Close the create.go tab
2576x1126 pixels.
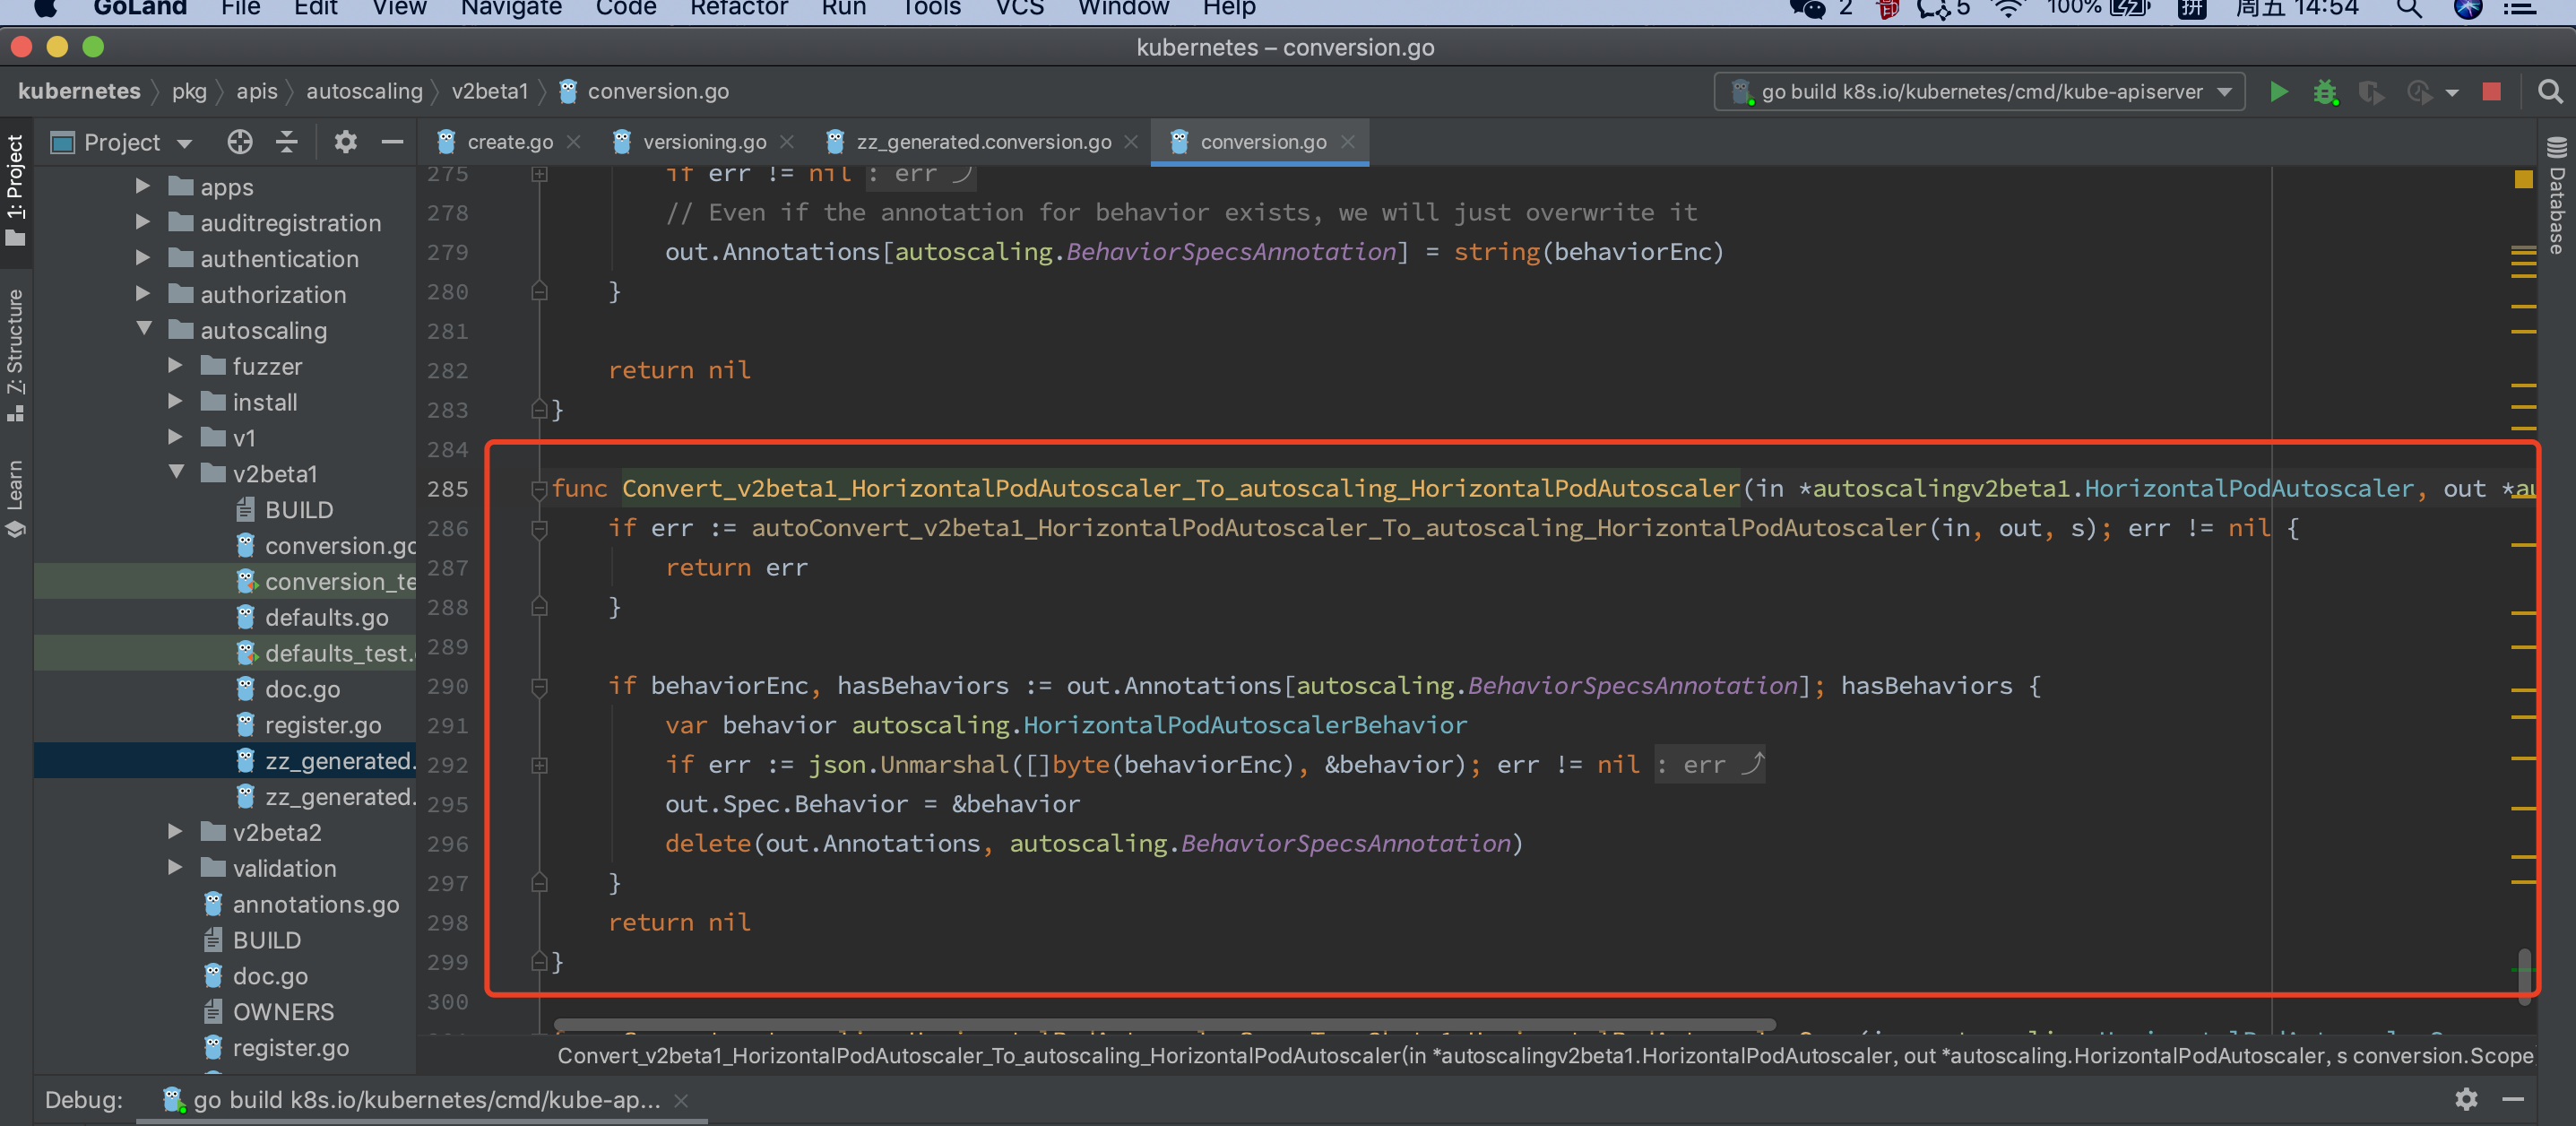click(x=574, y=142)
